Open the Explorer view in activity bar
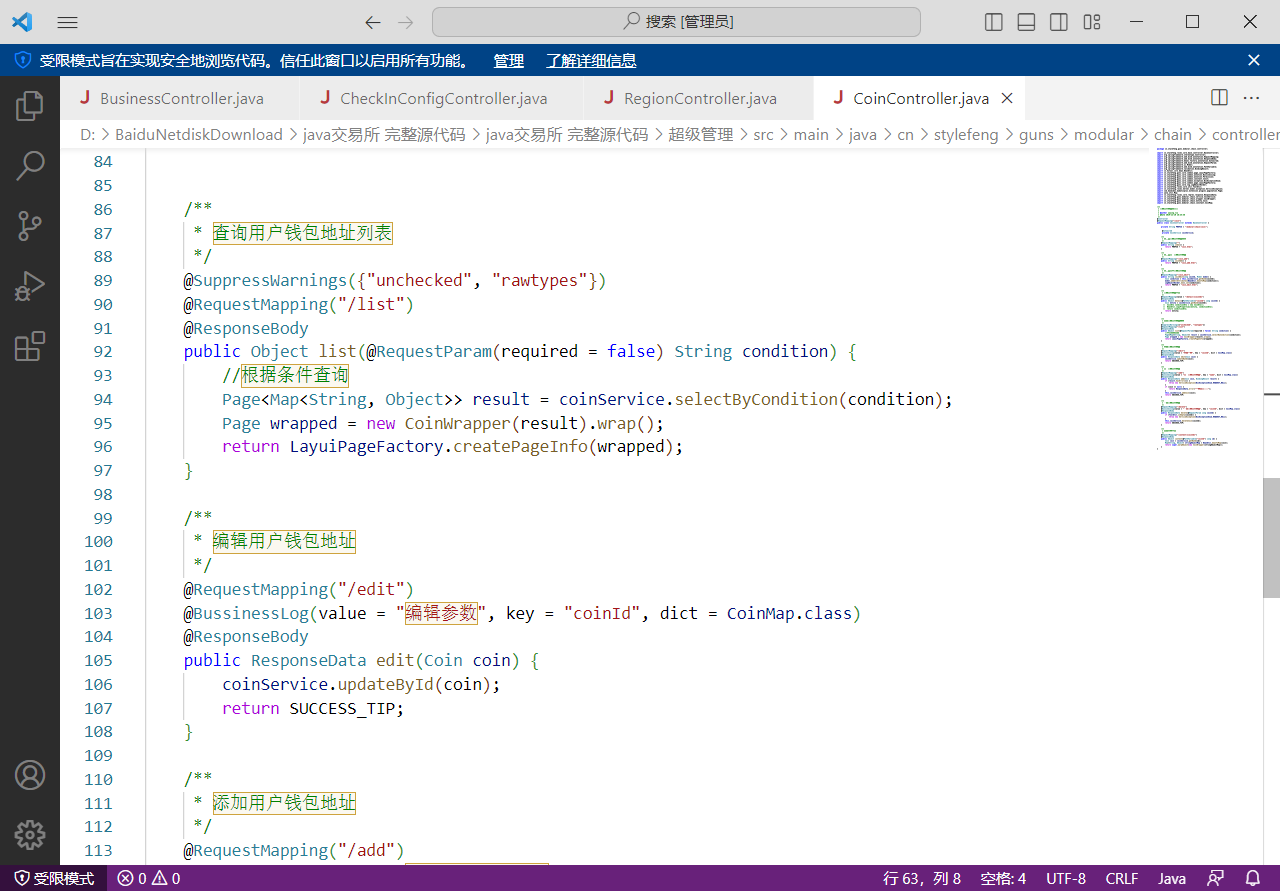The height and width of the screenshot is (891, 1280). (30, 105)
